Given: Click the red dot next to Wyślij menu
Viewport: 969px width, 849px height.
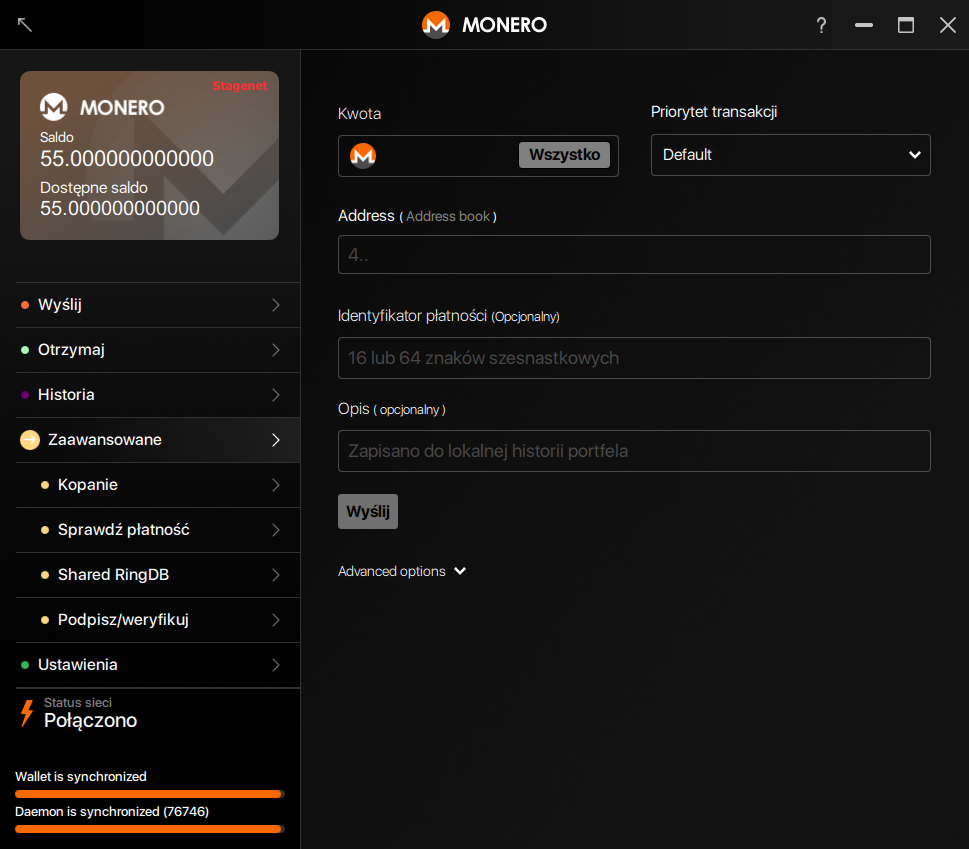Looking at the screenshot, I should 25,305.
